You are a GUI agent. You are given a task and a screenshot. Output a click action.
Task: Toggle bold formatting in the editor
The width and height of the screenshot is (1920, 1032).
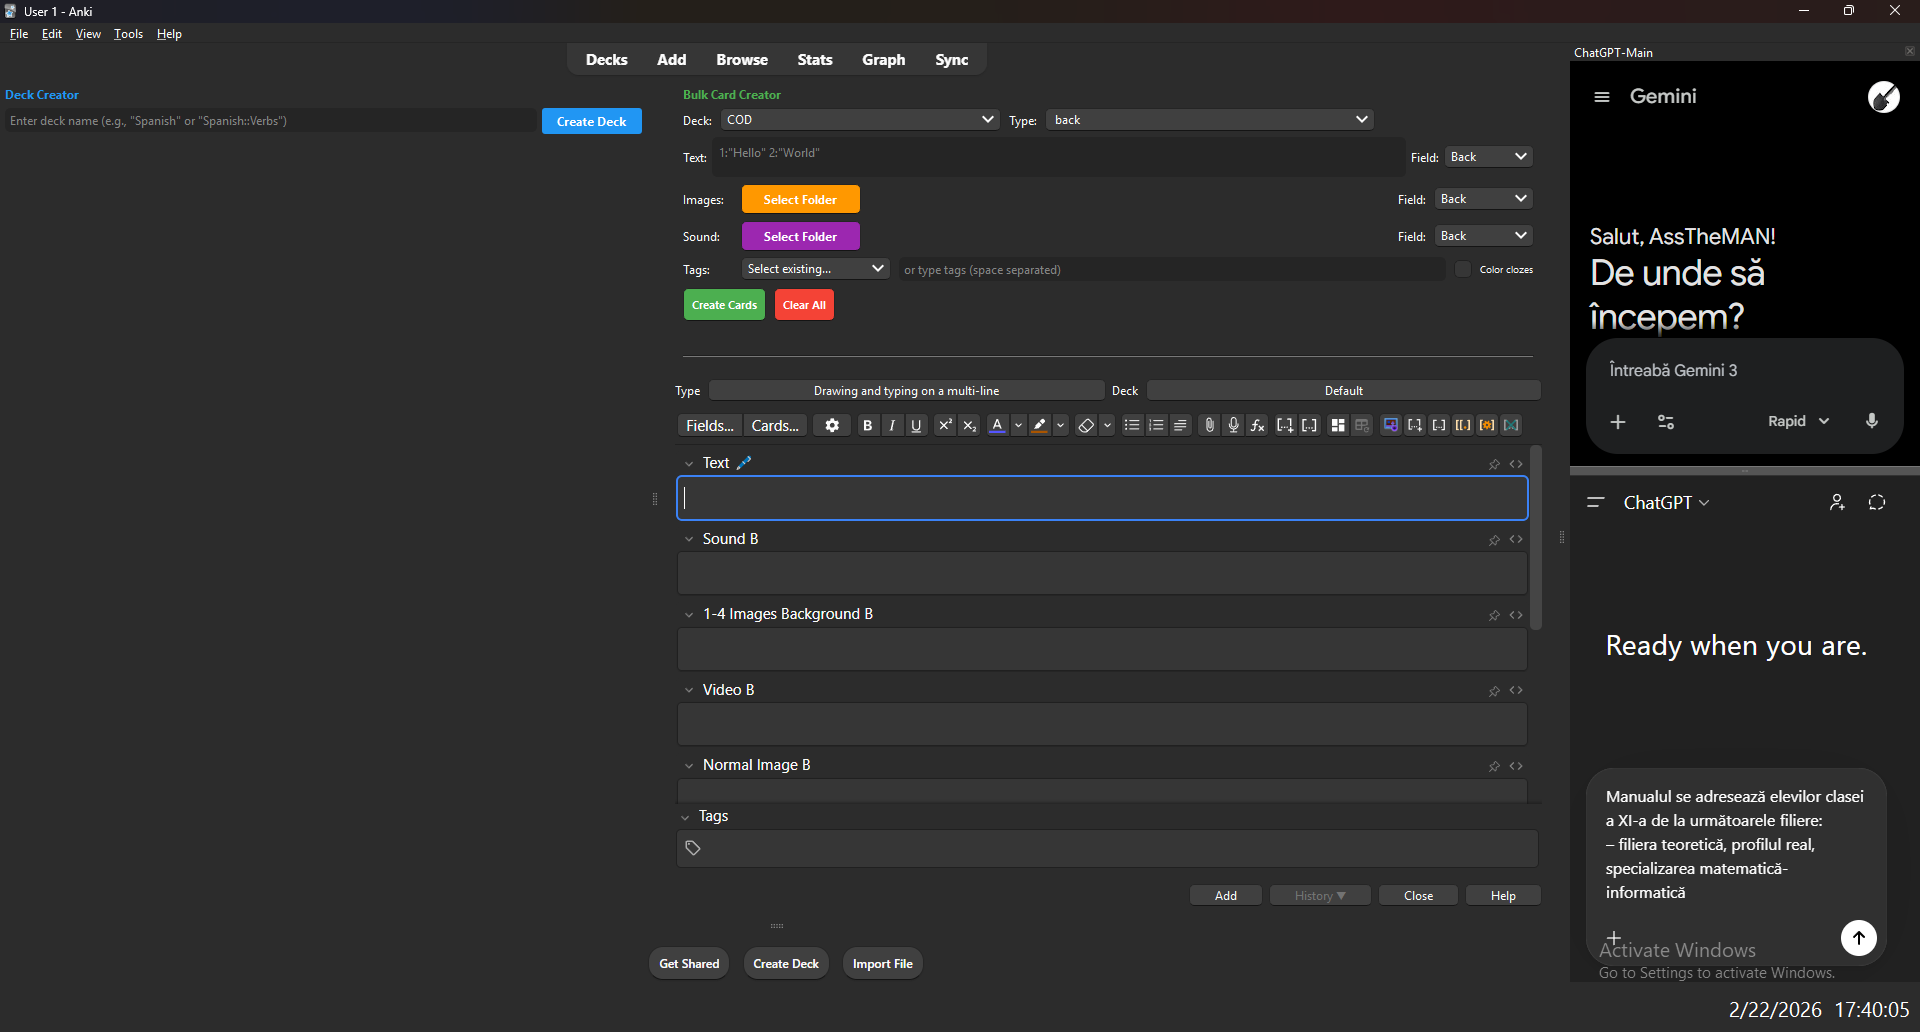867,425
